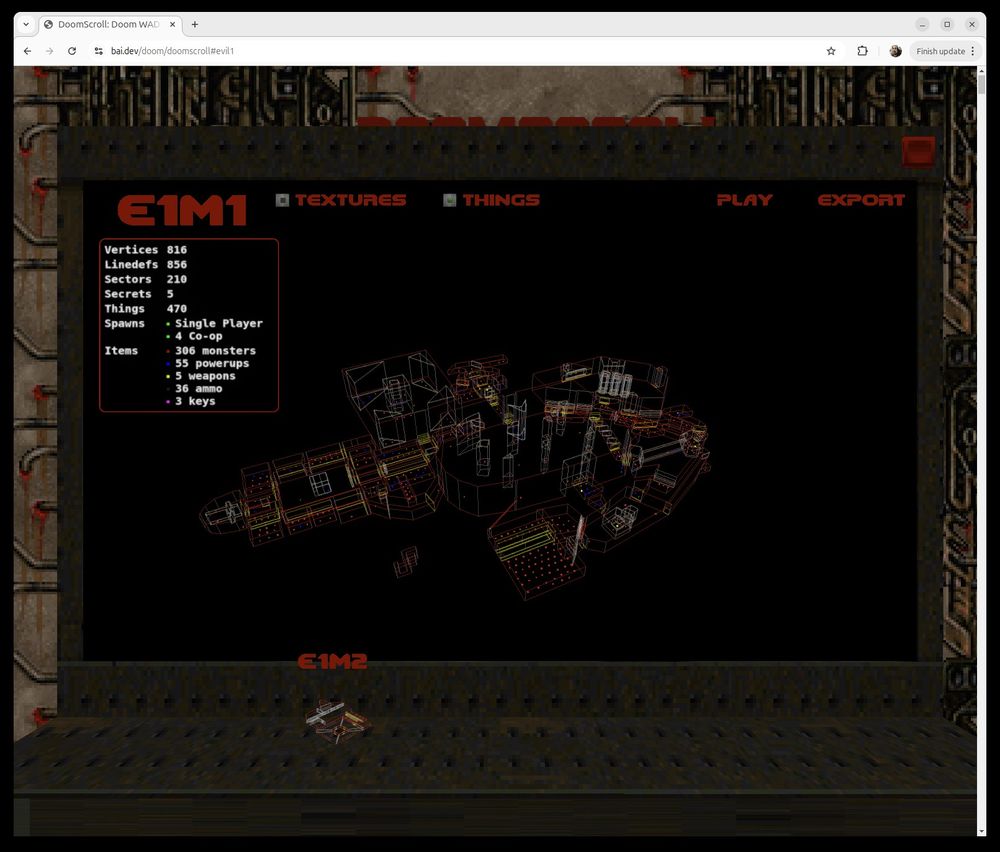The width and height of the screenshot is (1000, 852).
Task: Click the EXPORT button
Action: pos(861,200)
